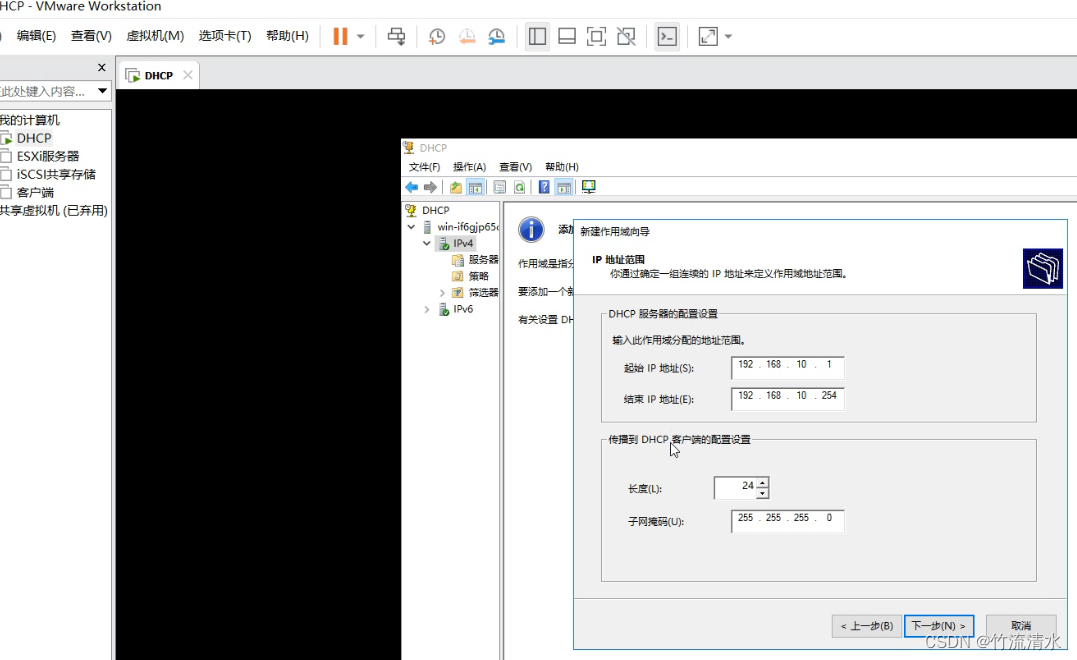Screen dimensions: 1077x660
Task: Open the library search dropdown arrow
Action: click(x=102, y=91)
